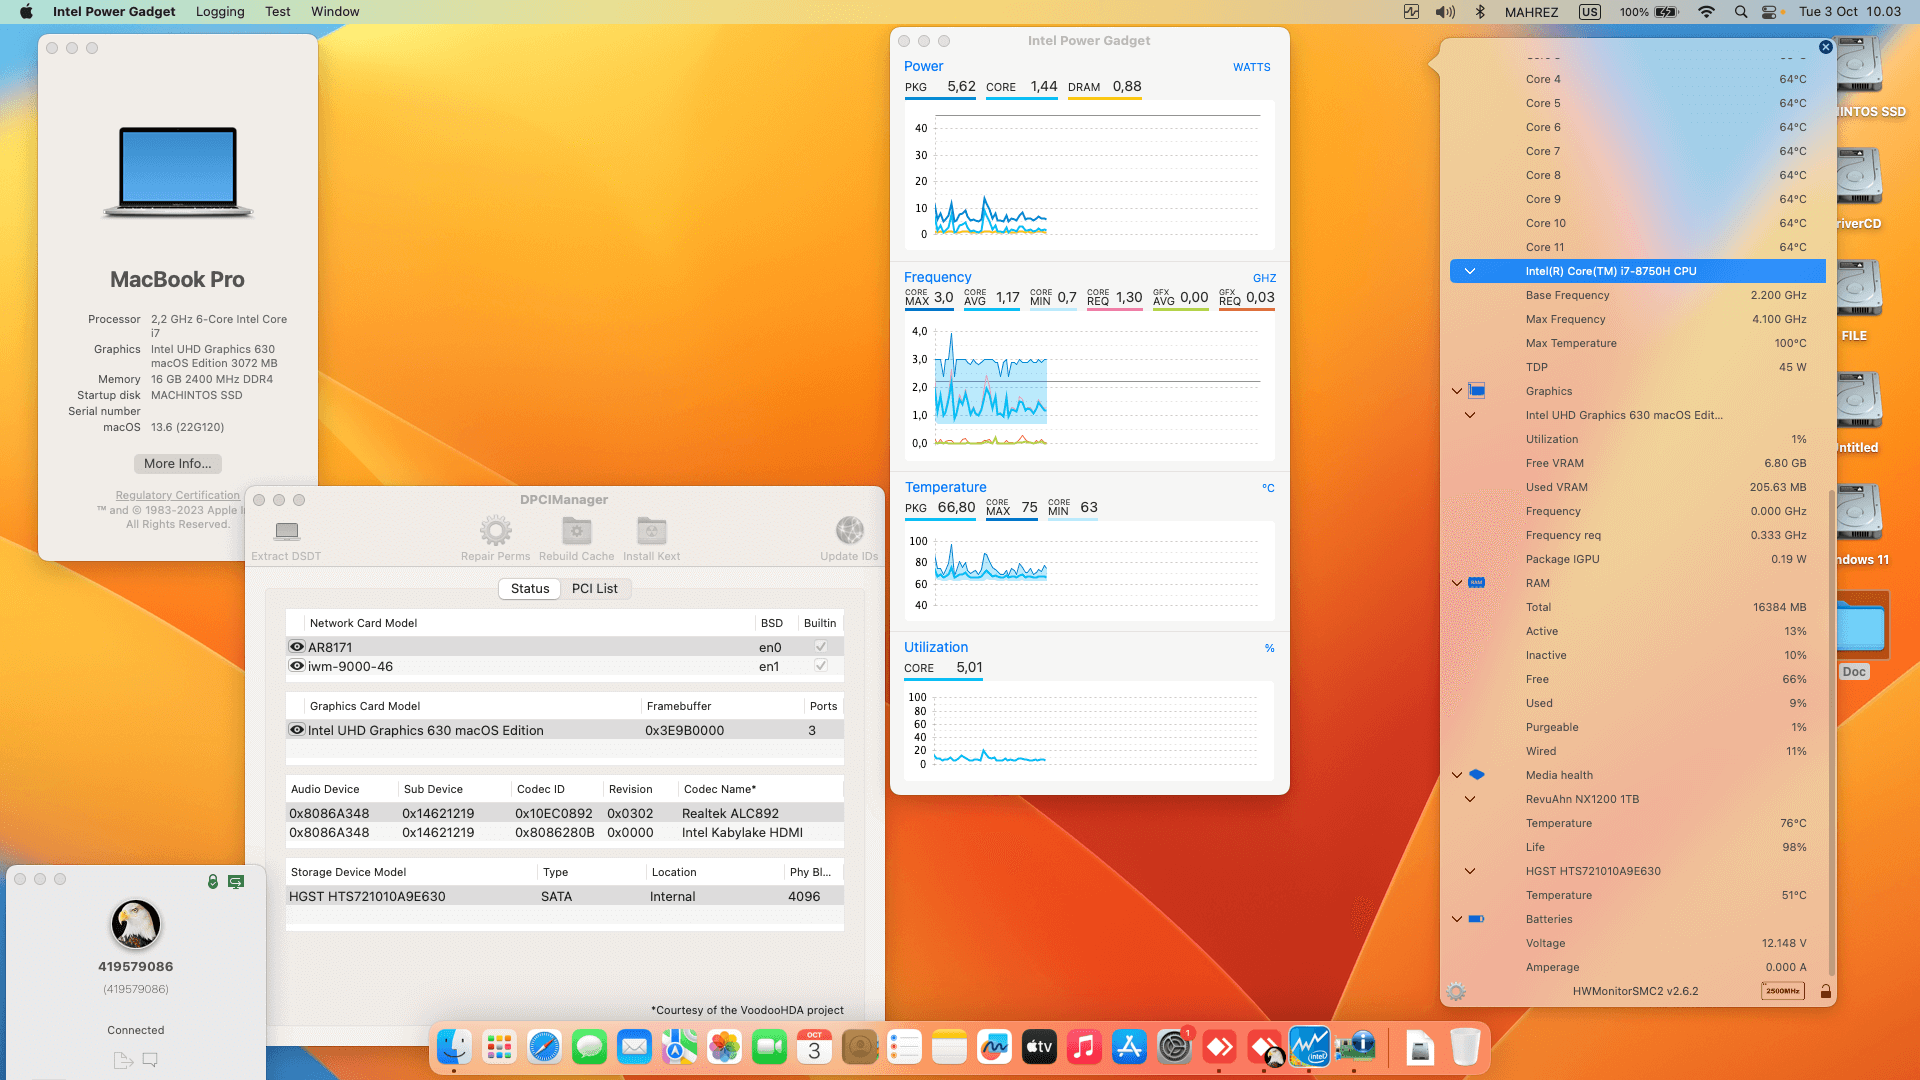Click the 2500MHz frequency badge

coord(1782,992)
